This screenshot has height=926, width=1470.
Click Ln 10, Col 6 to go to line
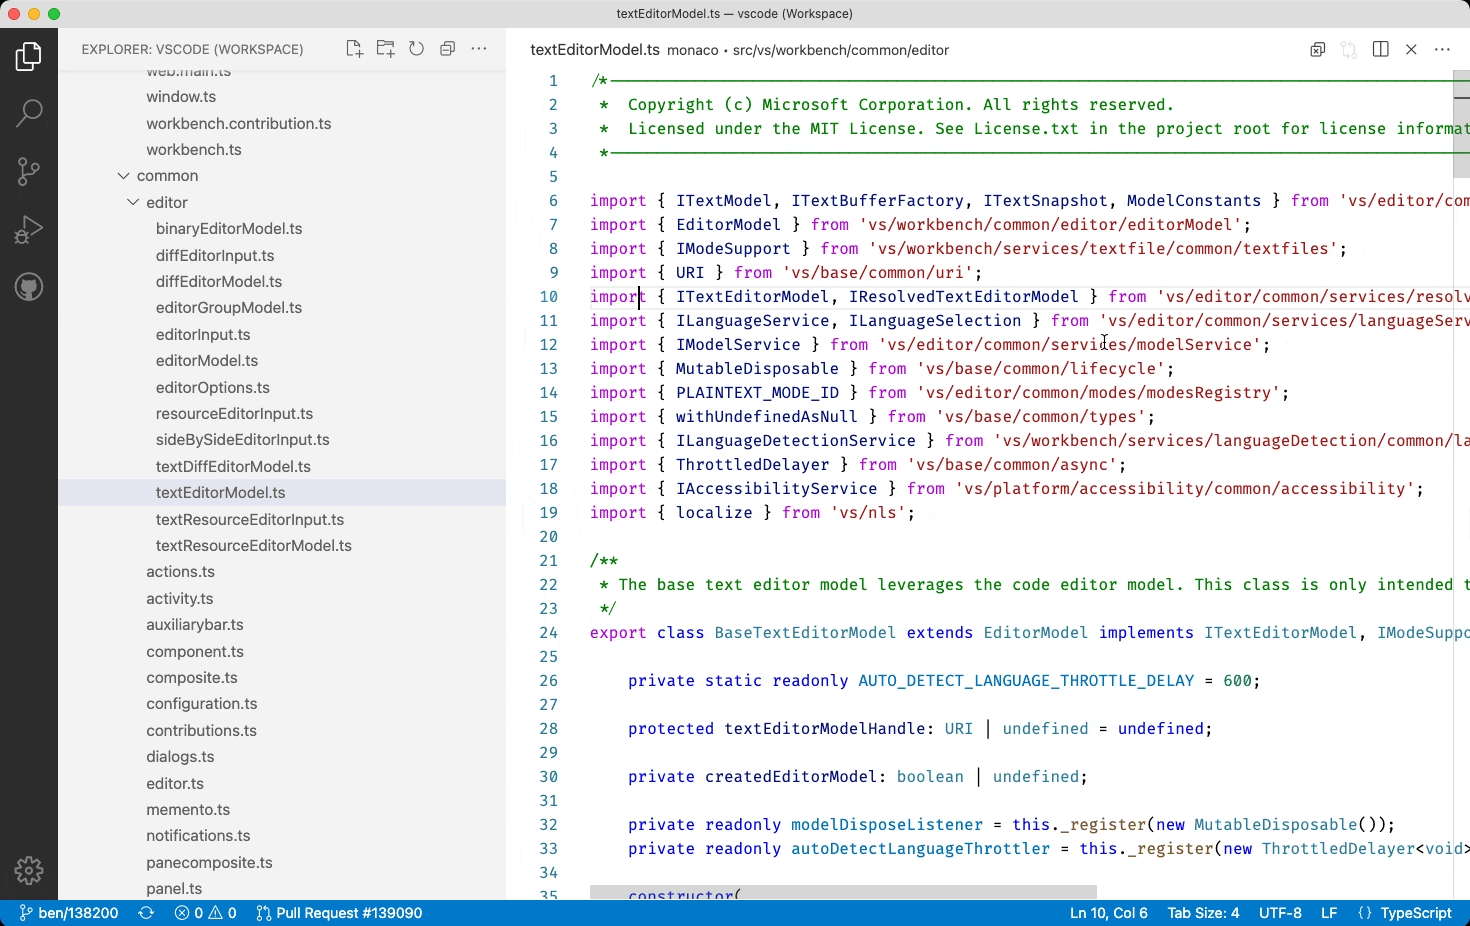(x=1108, y=913)
